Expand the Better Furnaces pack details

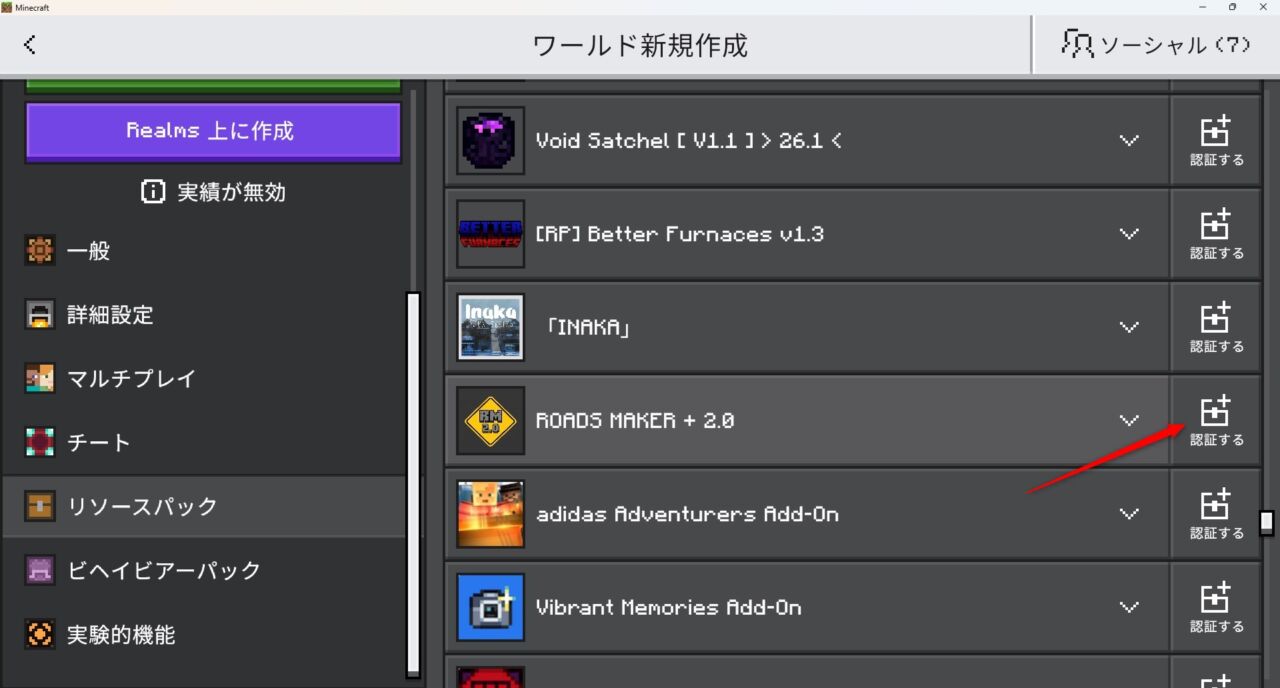[1129, 234]
